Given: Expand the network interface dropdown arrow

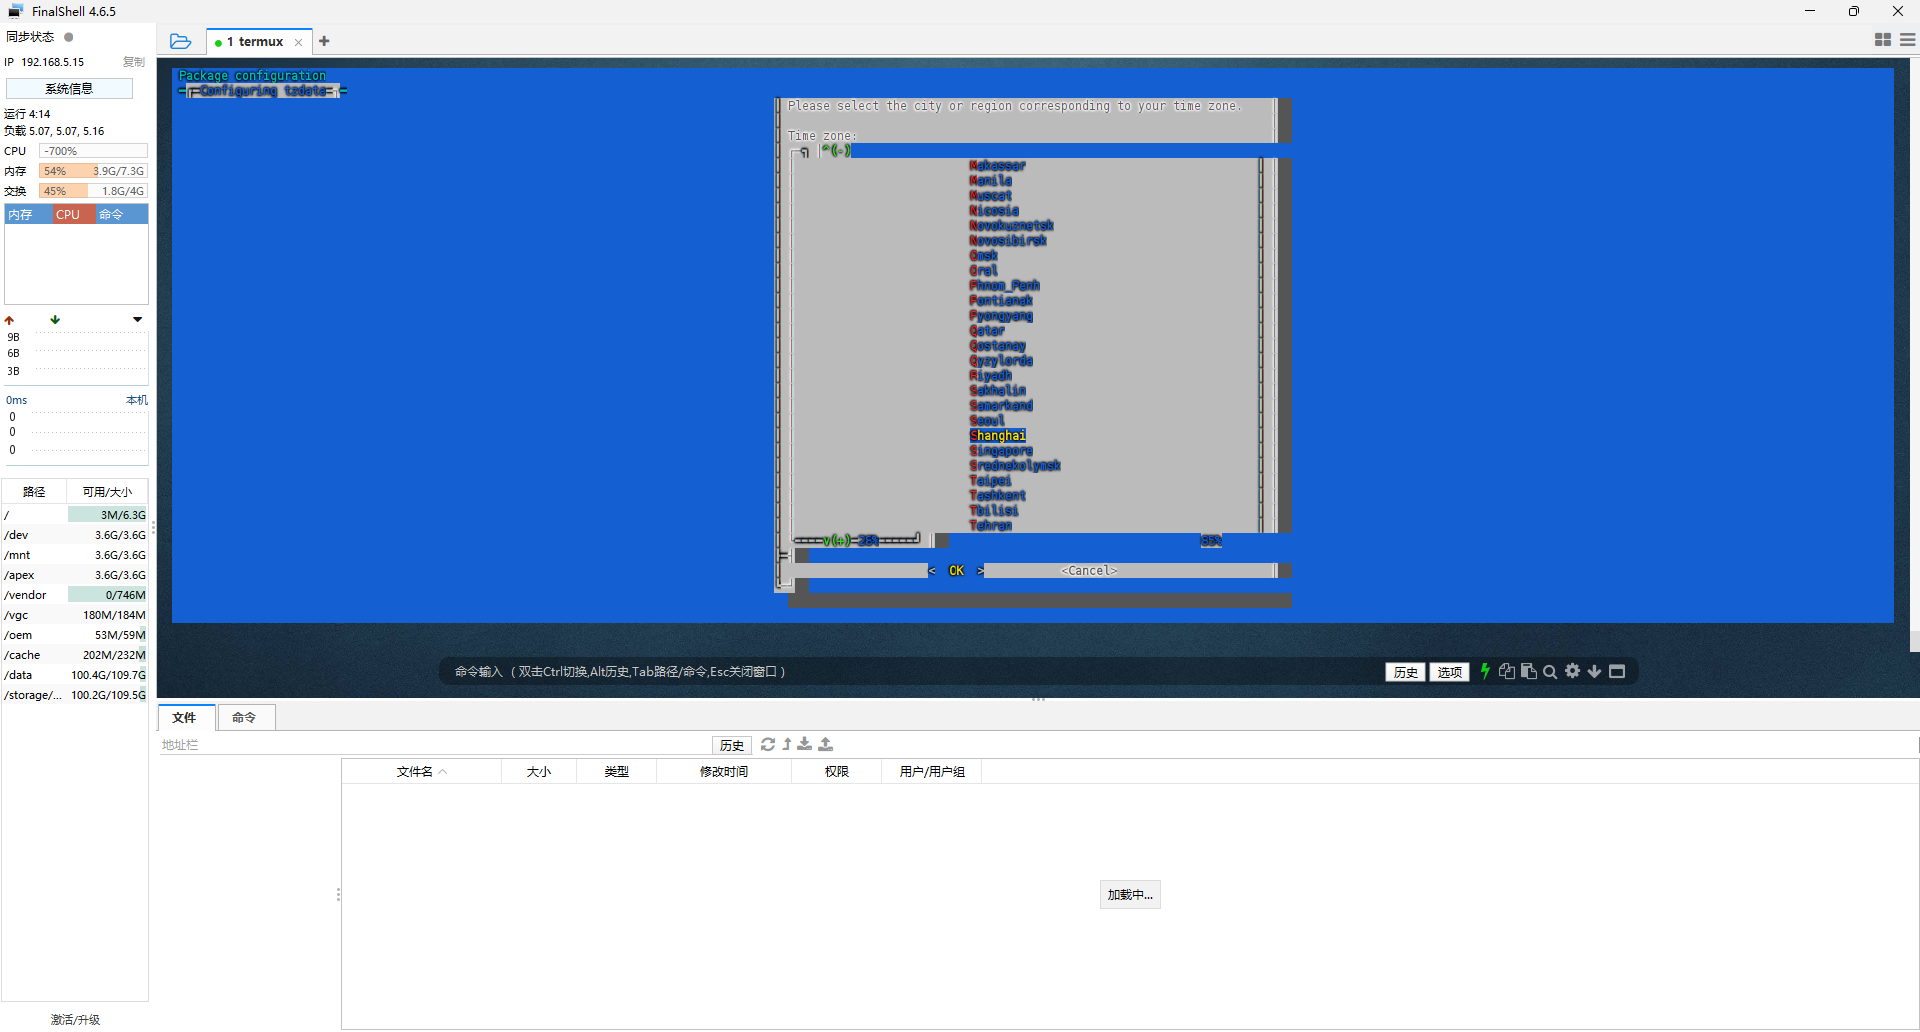Looking at the screenshot, I should [137, 320].
